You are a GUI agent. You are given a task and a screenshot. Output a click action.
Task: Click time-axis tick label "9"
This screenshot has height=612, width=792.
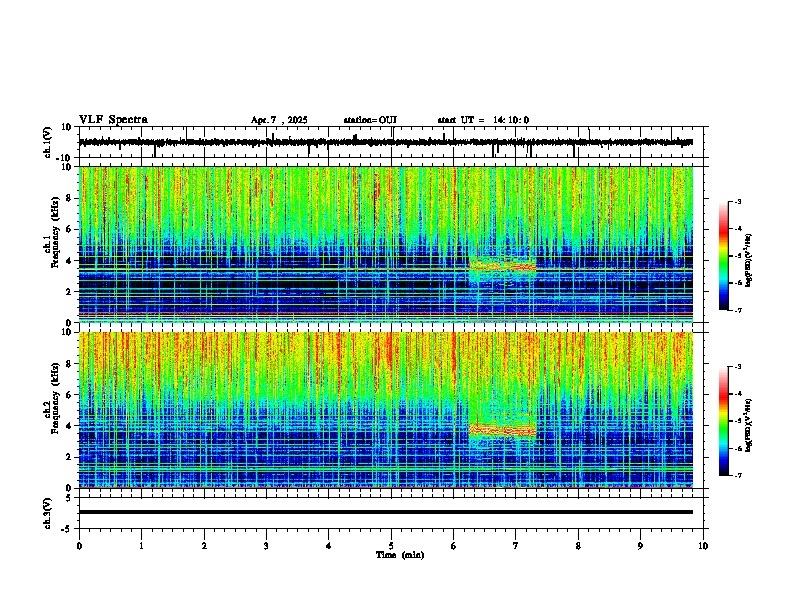pyautogui.click(x=640, y=546)
